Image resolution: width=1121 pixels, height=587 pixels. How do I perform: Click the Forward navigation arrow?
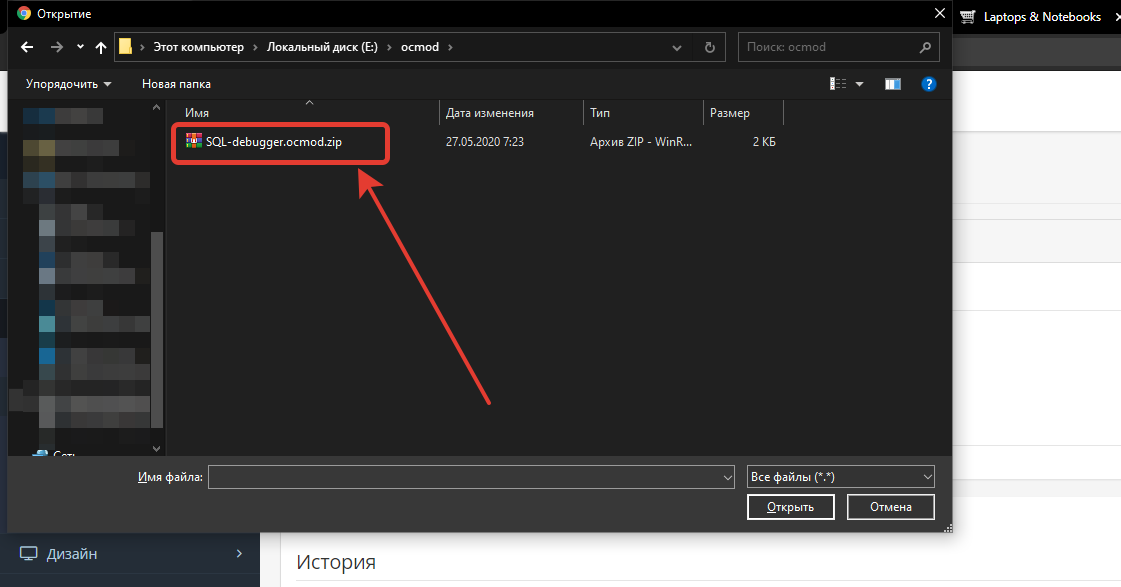click(57, 47)
